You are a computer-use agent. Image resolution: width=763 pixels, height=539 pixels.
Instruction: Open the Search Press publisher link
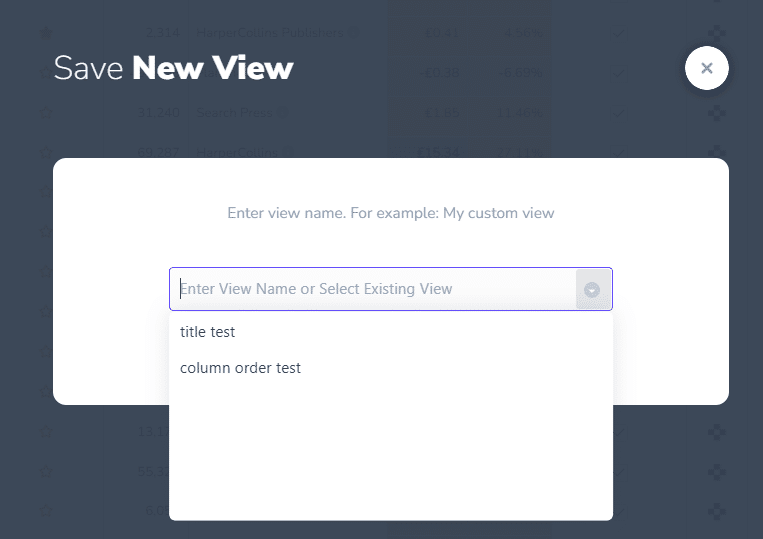coord(235,114)
